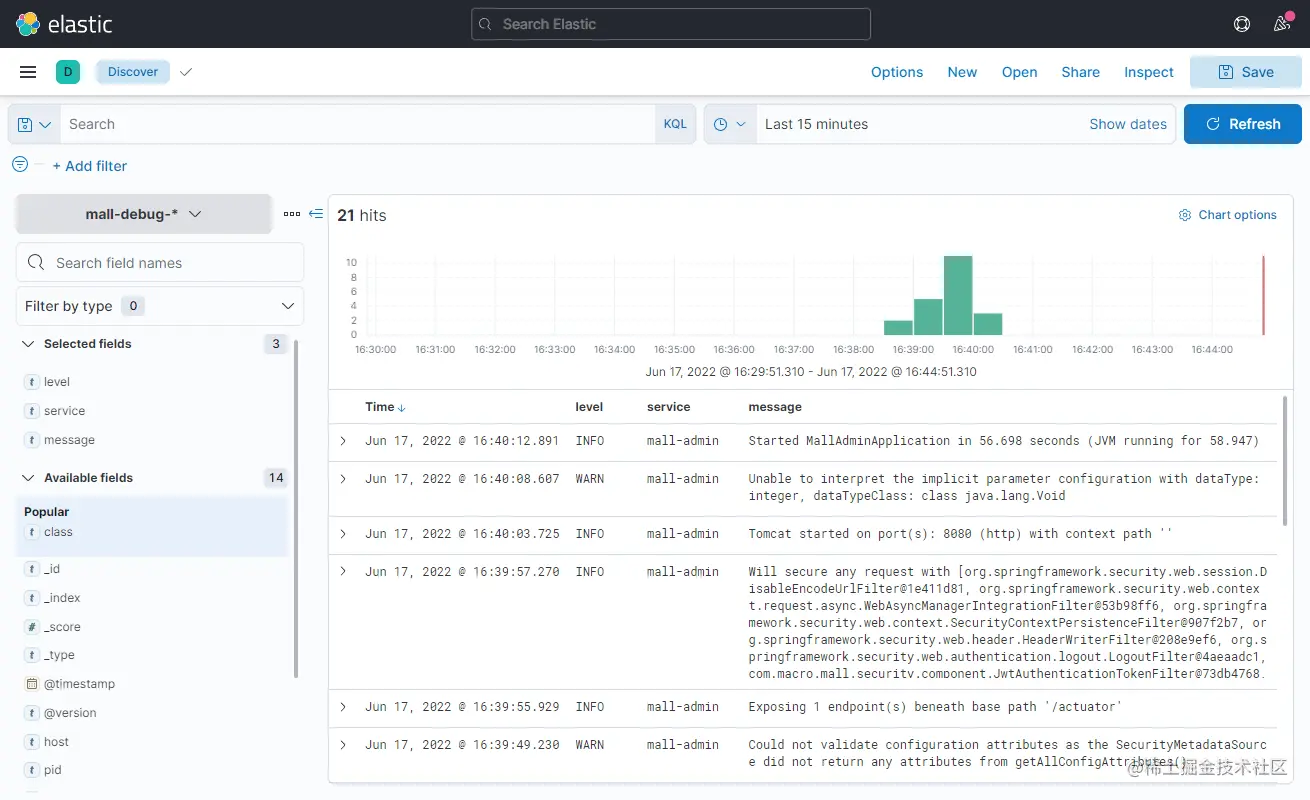Expand the 16:39:57.270 log row
This screenshot has width=1310, height=800.
pyautogui.click(x=343, y=572)
